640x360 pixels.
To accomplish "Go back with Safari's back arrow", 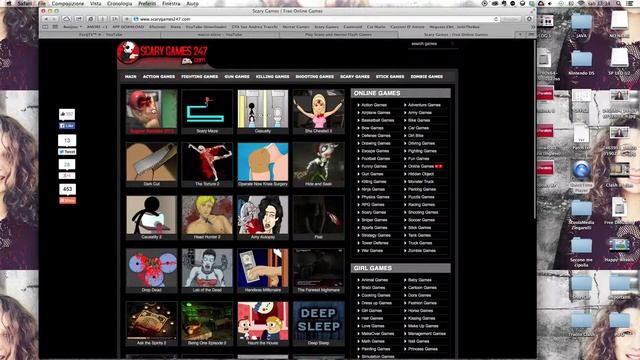I will point(46,19).
